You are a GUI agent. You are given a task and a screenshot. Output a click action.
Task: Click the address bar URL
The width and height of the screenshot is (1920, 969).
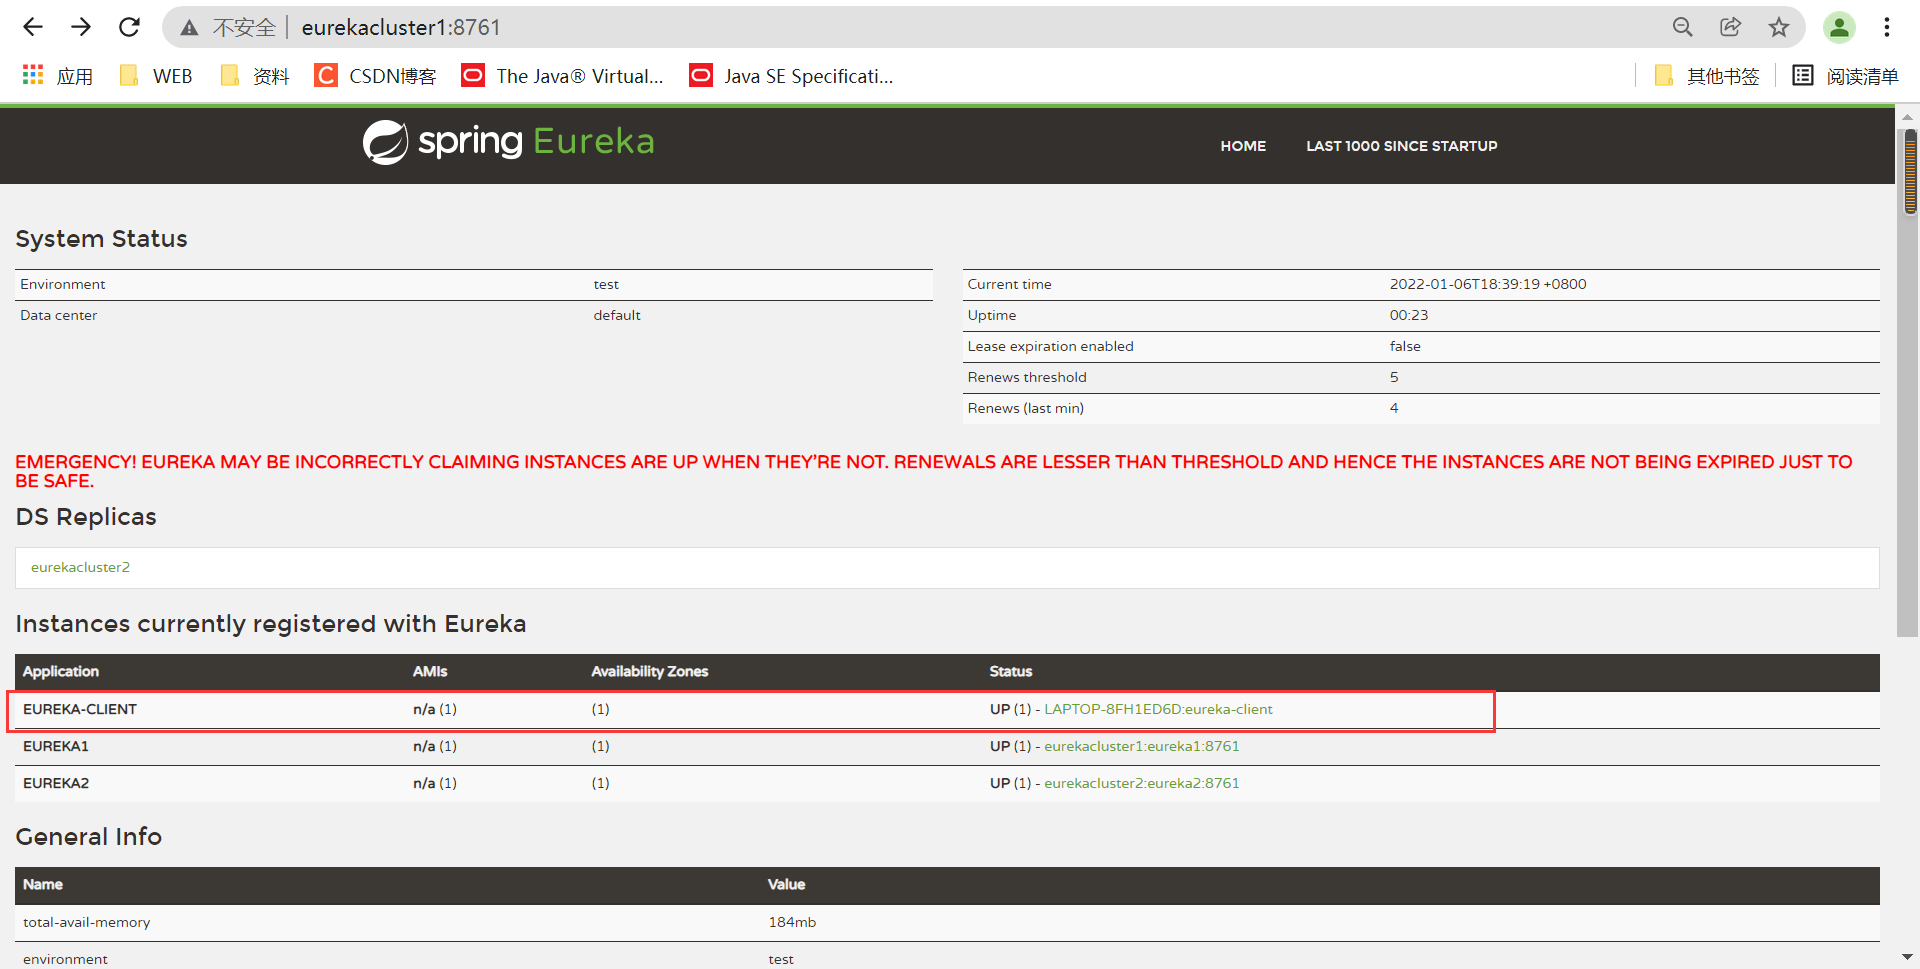[401, 28]
